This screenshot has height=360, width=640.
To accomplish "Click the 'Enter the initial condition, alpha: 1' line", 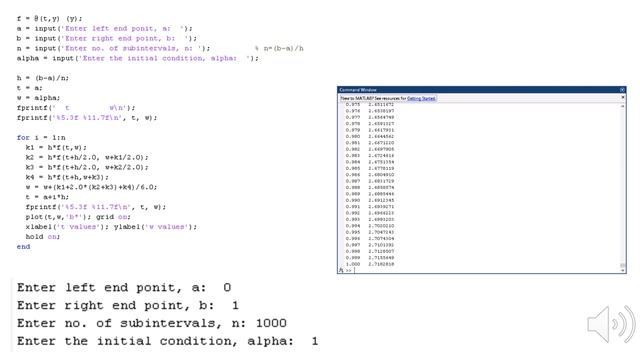I will coord(167,341).
